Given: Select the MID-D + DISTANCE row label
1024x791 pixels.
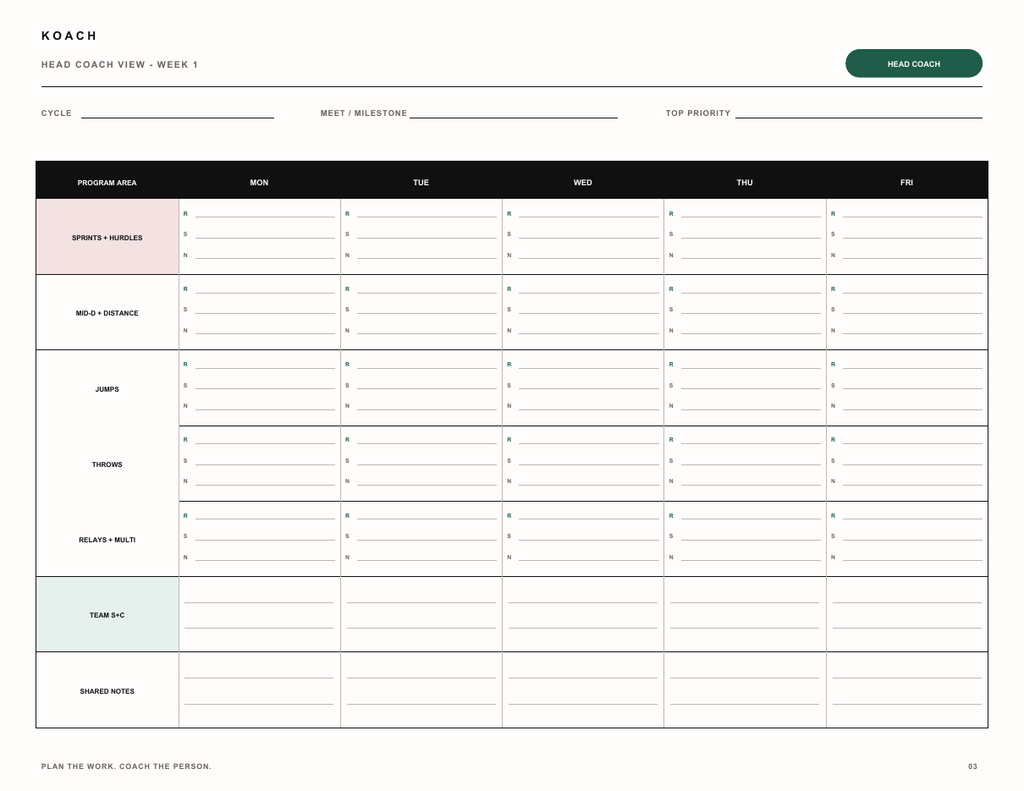Looking at the screenshot, I should pos(107,313).
